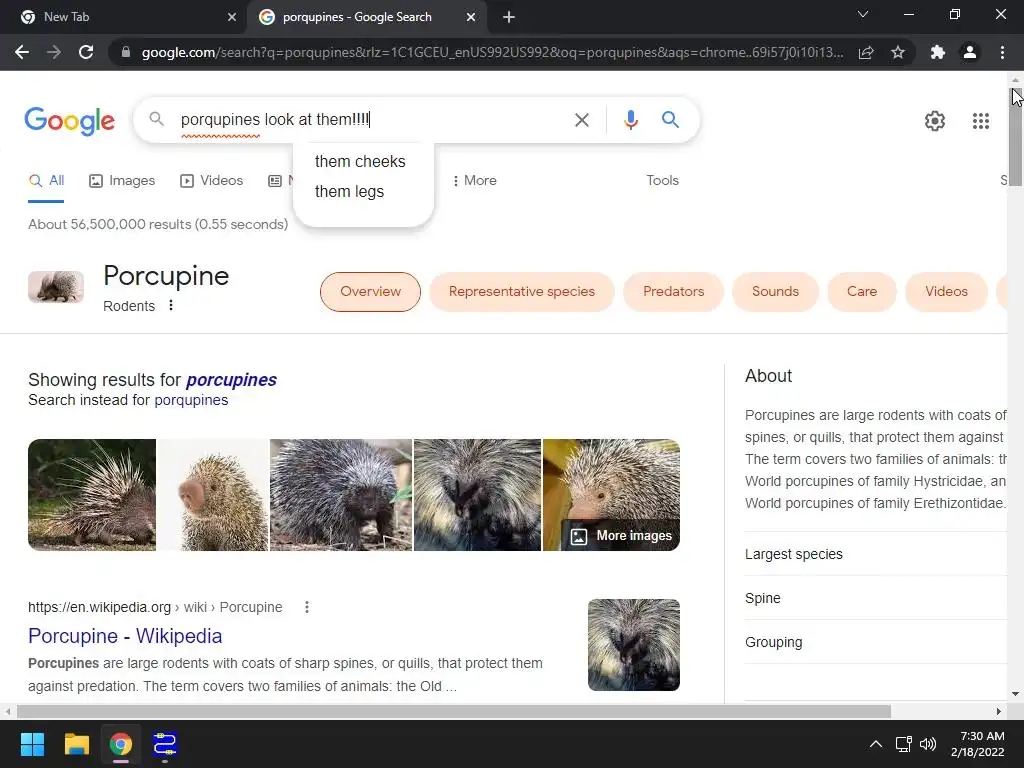Click the Chrome icon in the taskbar
1024x768 pixels.
[x=120, y=744]
